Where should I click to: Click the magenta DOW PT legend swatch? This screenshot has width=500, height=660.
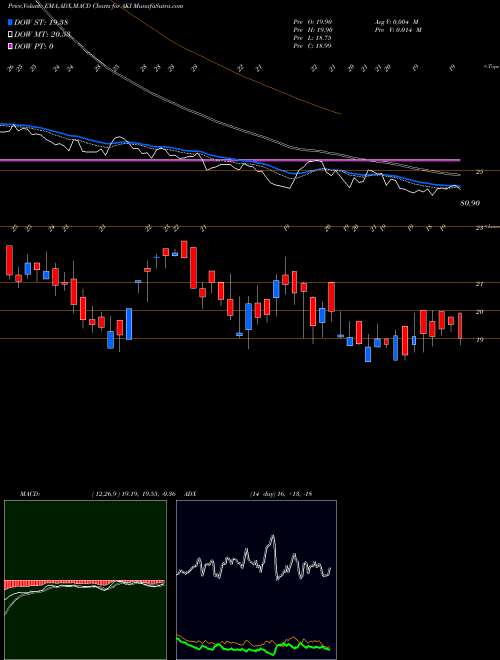tap(10, 46)
